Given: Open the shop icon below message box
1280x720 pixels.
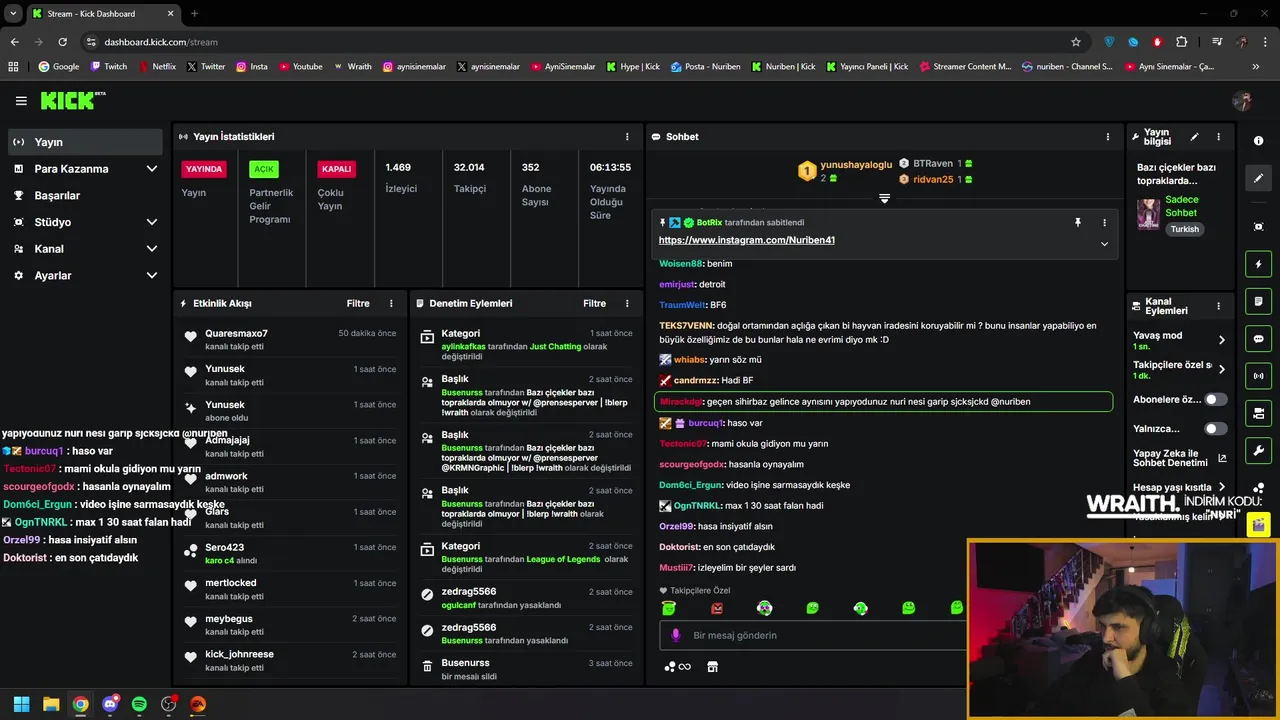Looking at the screenshot, I should click(712, 667).
